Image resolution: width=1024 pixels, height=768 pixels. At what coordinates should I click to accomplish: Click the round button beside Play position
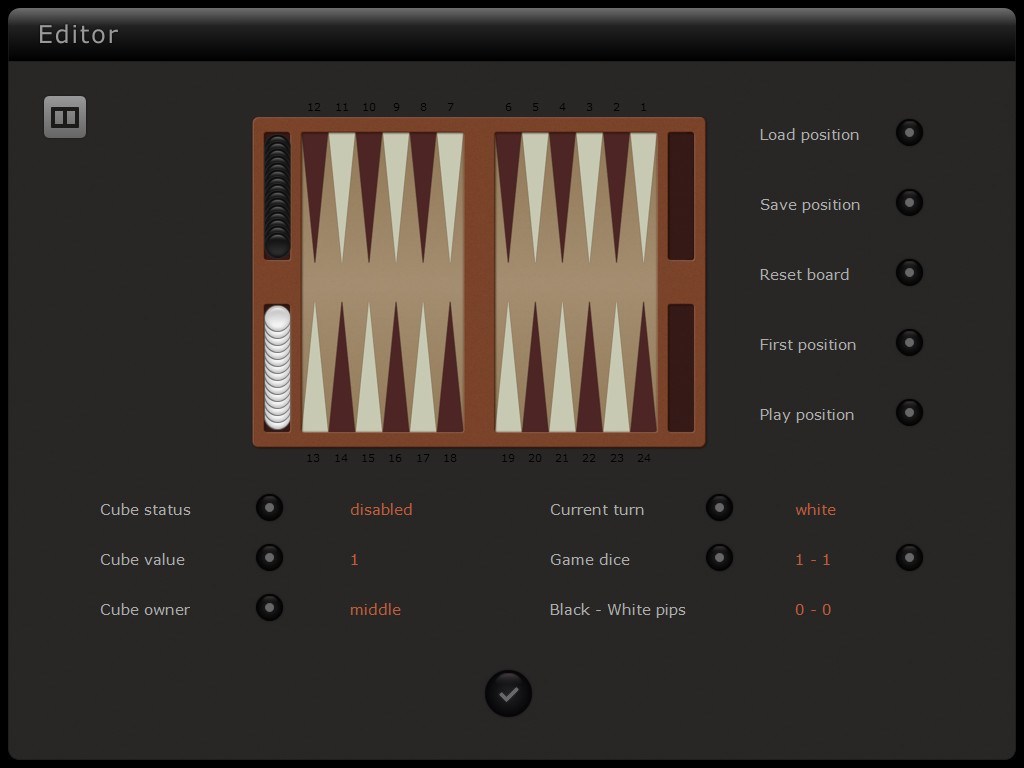(x=909, y=412)
